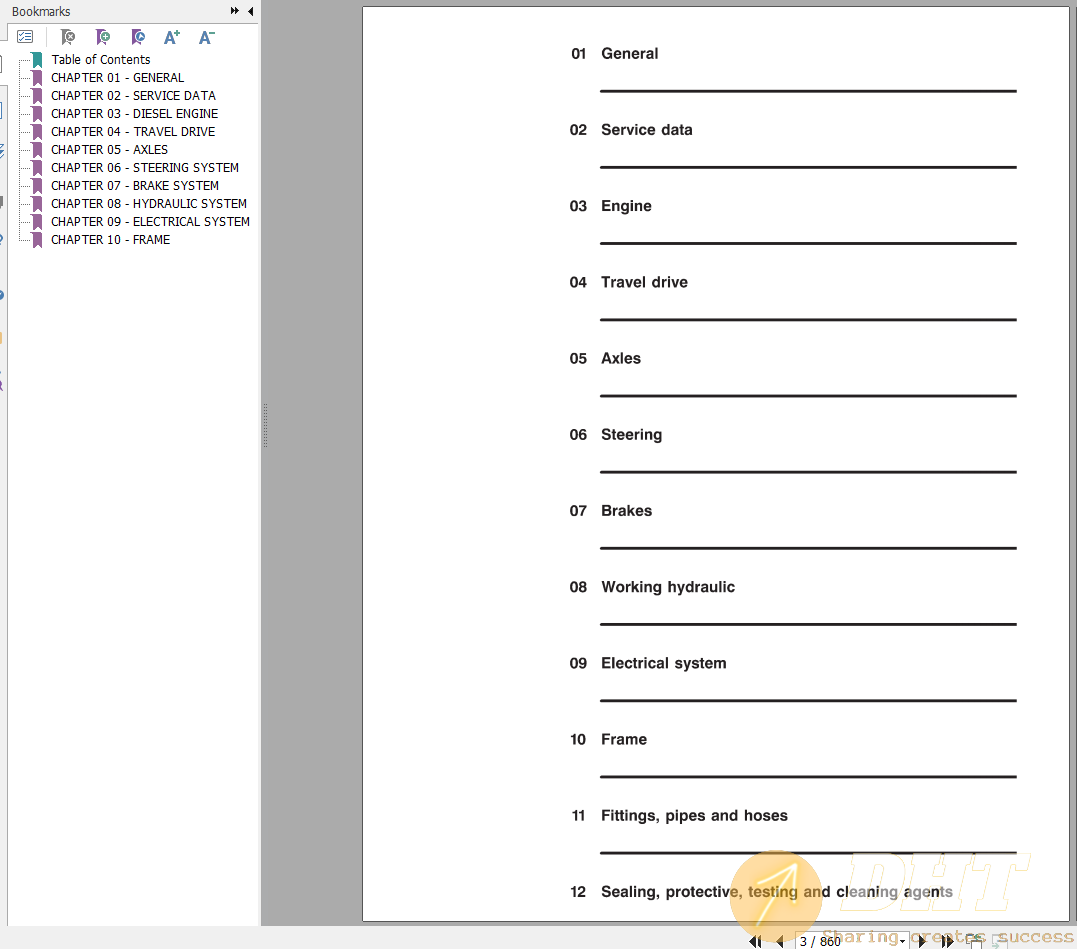Increase bookmark text size with A+ icon
This screenshot has width=1077, height=949.
(171, 37)
